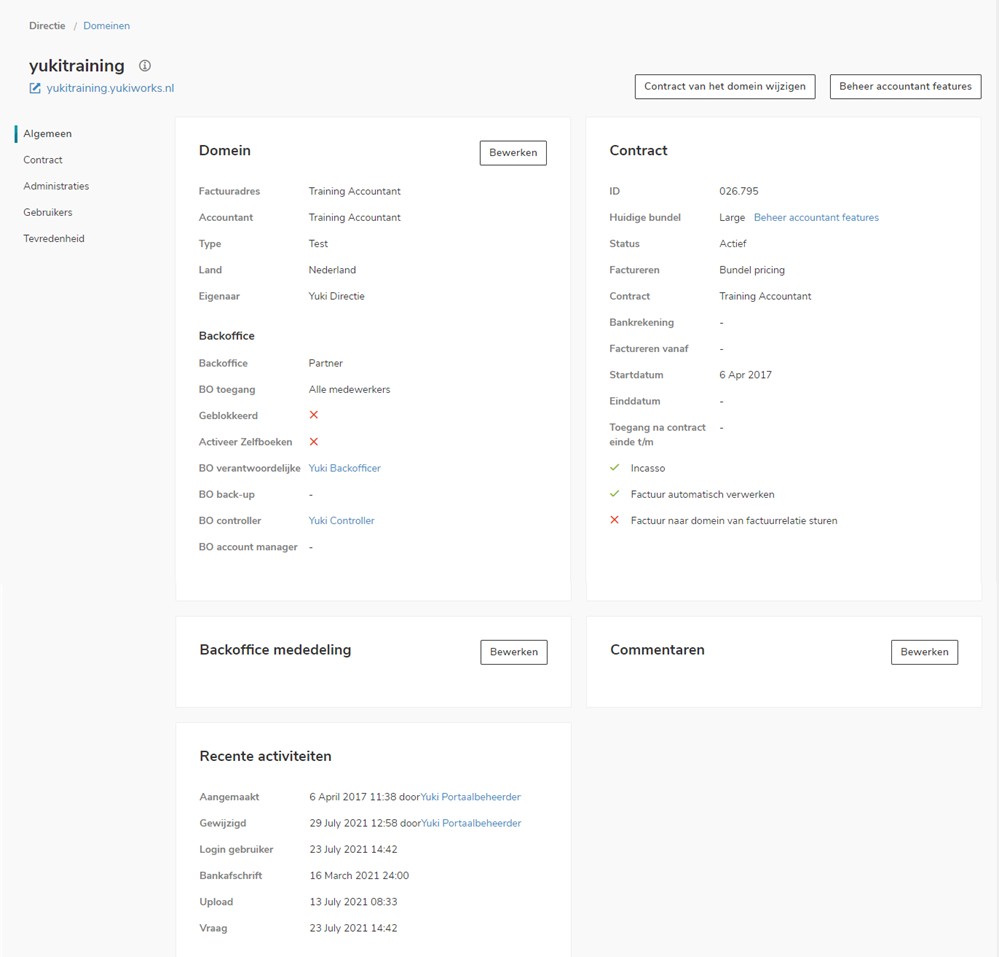This screenshot has width=1000, height=957.
Task: Click the Startdatum value 6 Apr 2017
Action: click(746, 375)
